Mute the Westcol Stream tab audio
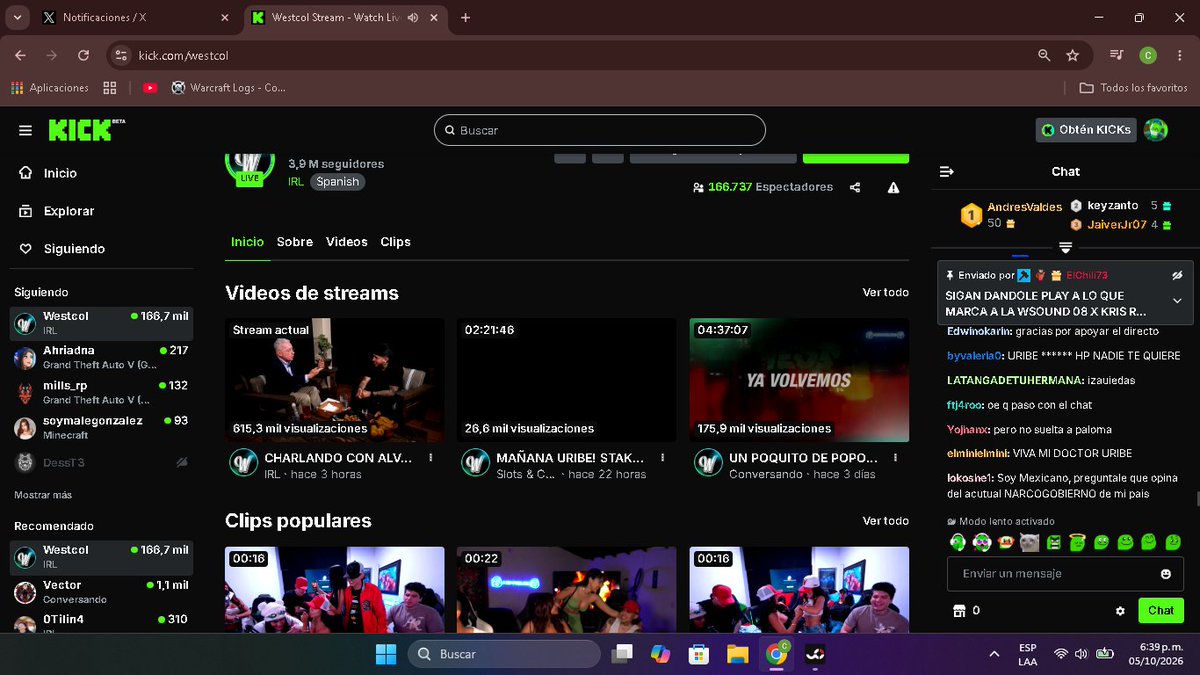The height and width of the screenshot is (675, 1200). [413, 18]
